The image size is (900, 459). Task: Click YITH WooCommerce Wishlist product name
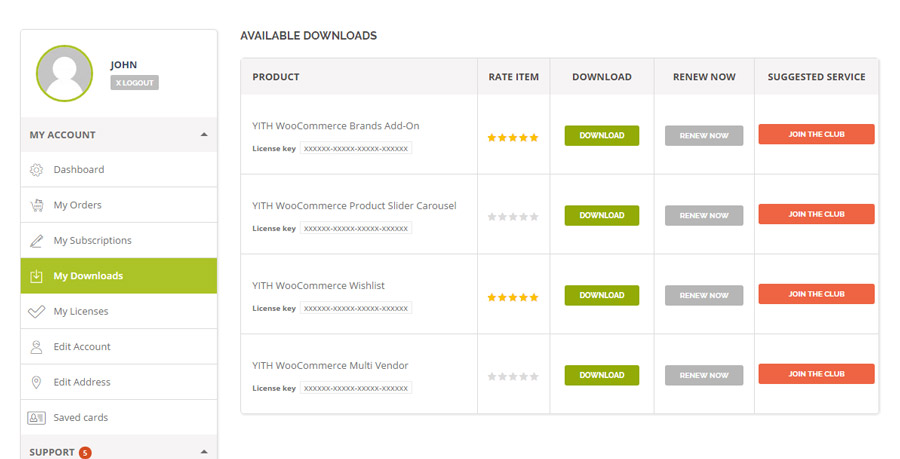click(x=318, y=285)
